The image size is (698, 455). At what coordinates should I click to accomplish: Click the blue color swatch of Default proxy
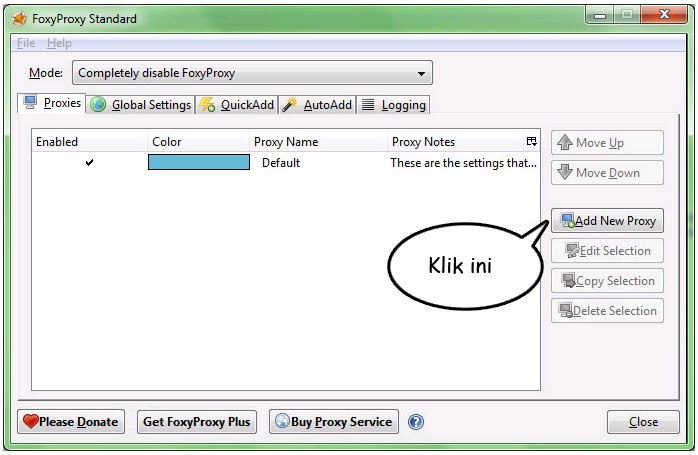tap(199, 162)
